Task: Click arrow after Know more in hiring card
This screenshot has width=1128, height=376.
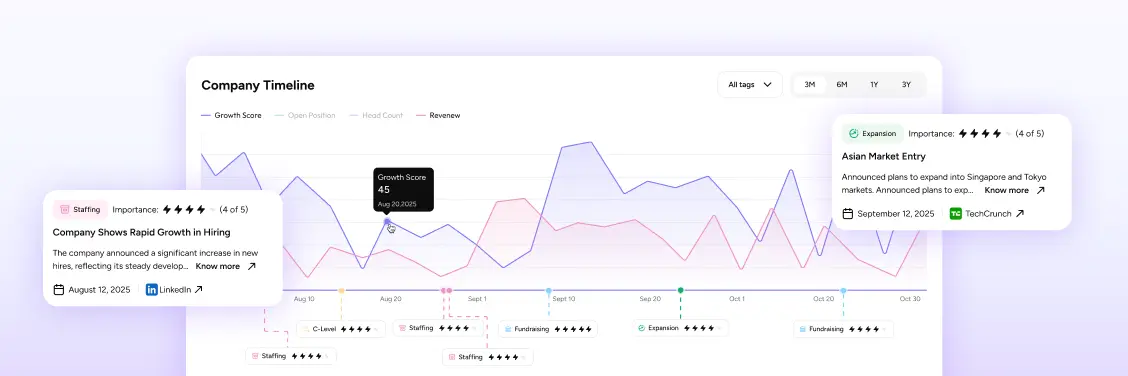Action: click(x=251, y=267)
